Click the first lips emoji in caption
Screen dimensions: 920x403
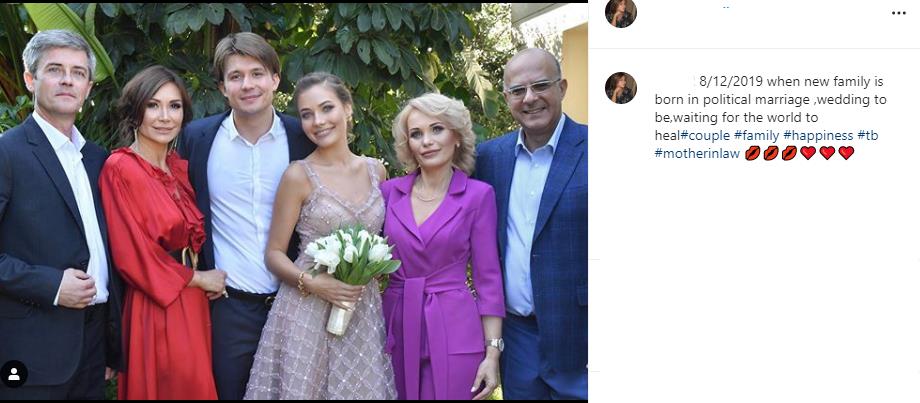(753, 153)
